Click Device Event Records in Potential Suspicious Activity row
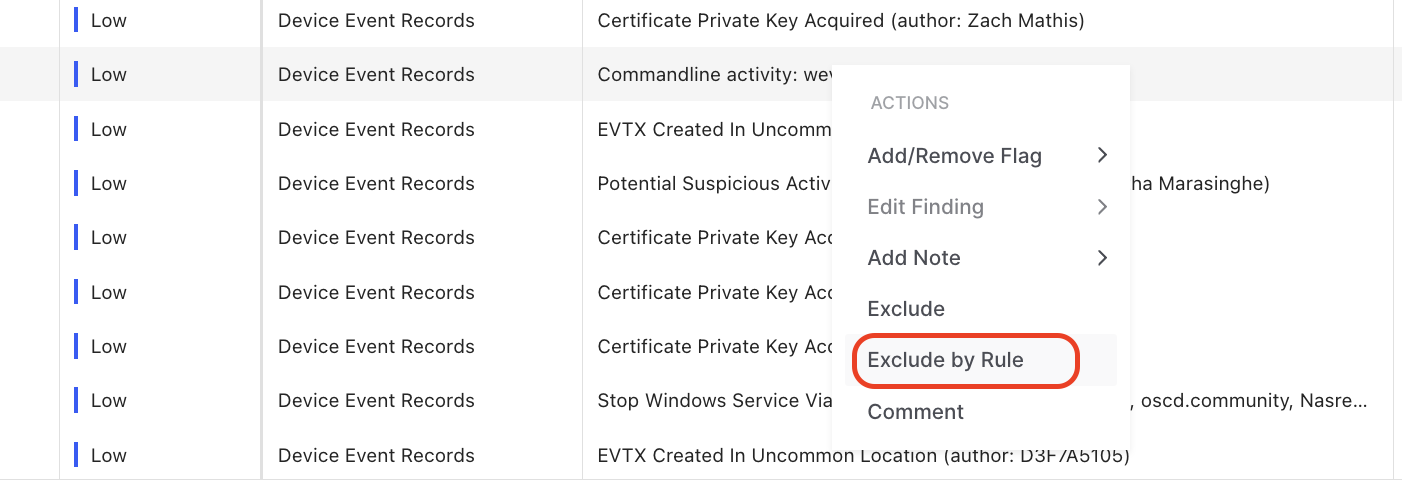The width and height of the screenshot is (1402, 484). click(x=376, y=184)
